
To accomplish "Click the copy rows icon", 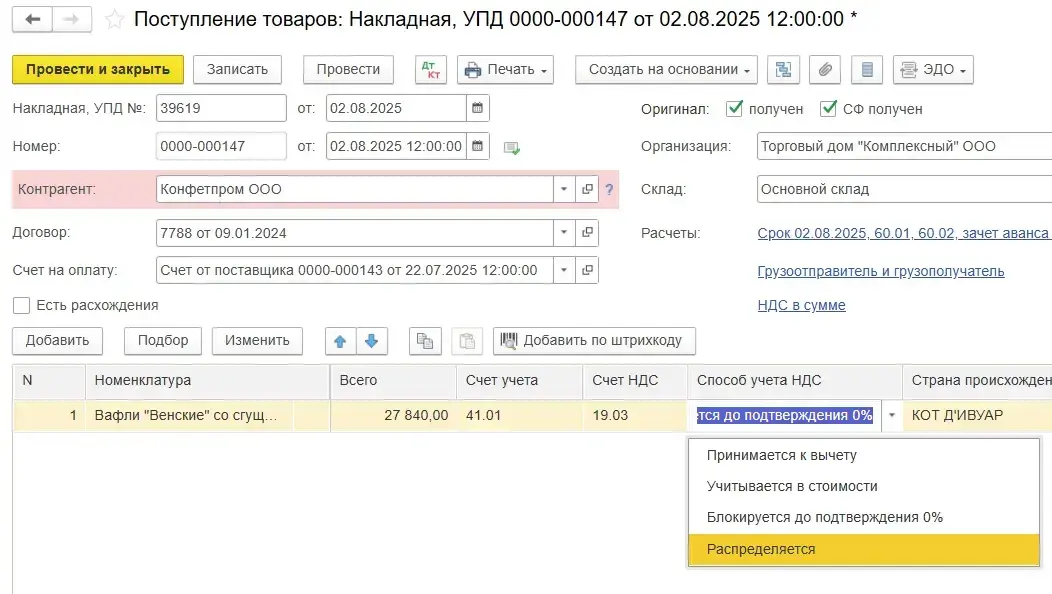I will tap(425, 341).
